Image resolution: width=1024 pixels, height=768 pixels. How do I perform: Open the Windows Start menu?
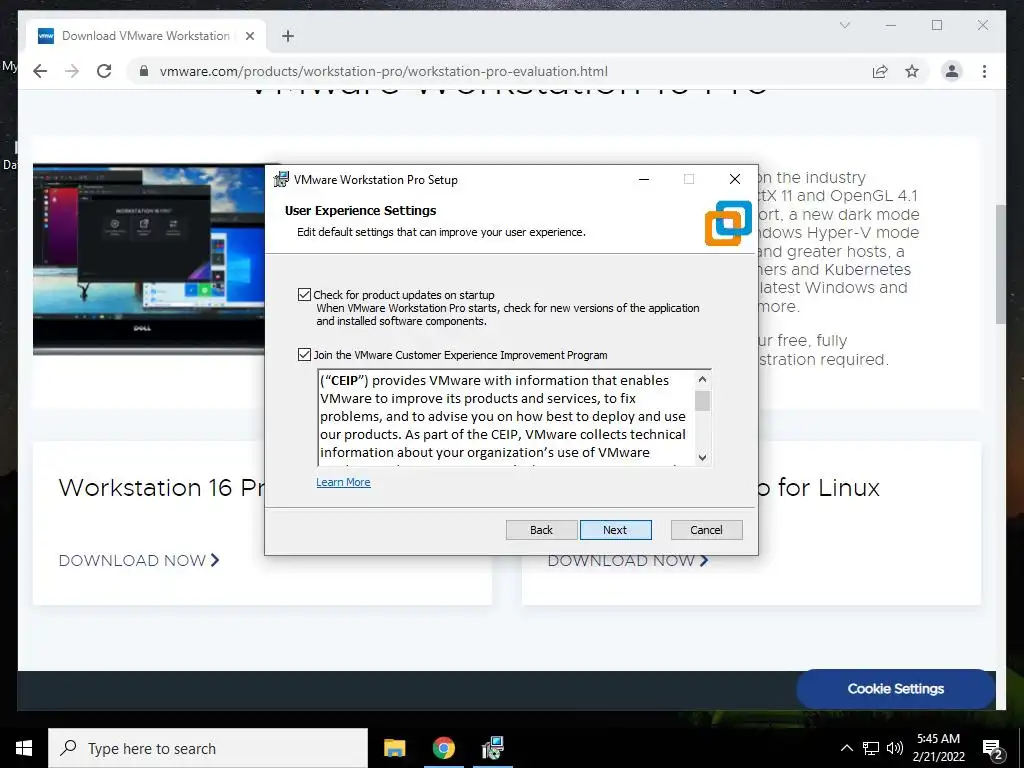(x=24, y=748)
